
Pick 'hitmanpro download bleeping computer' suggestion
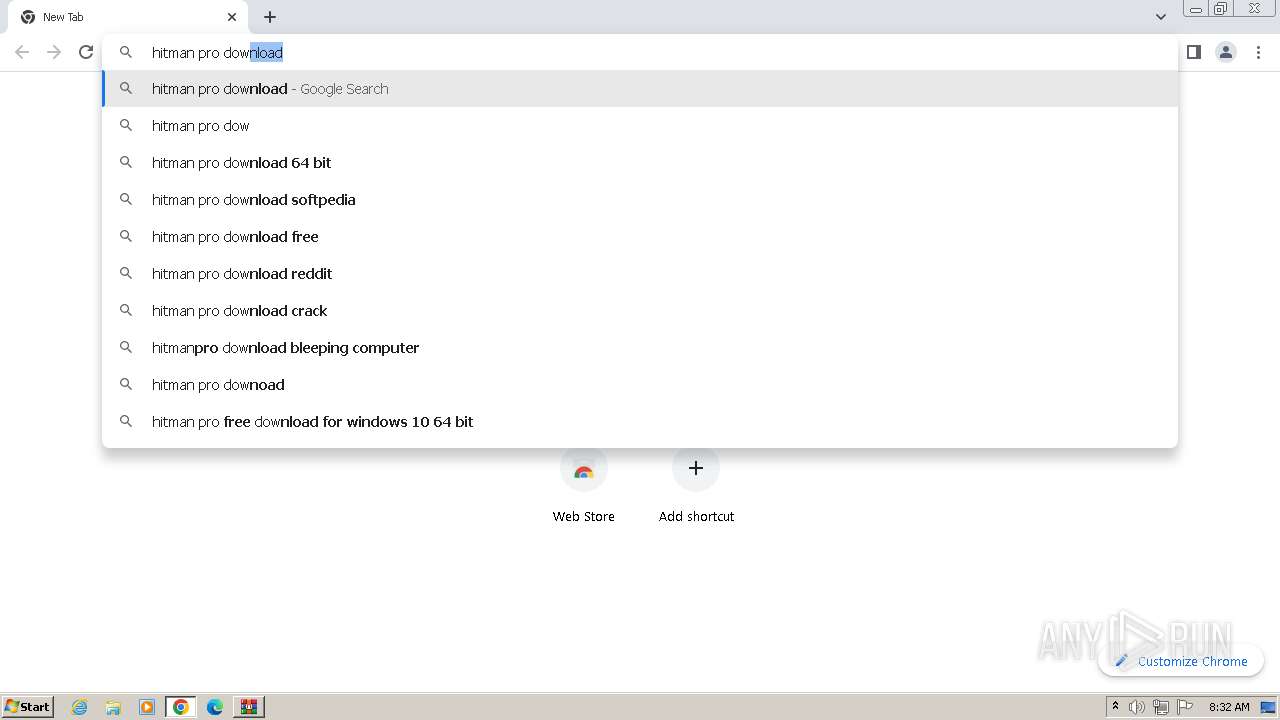[640, 348]
